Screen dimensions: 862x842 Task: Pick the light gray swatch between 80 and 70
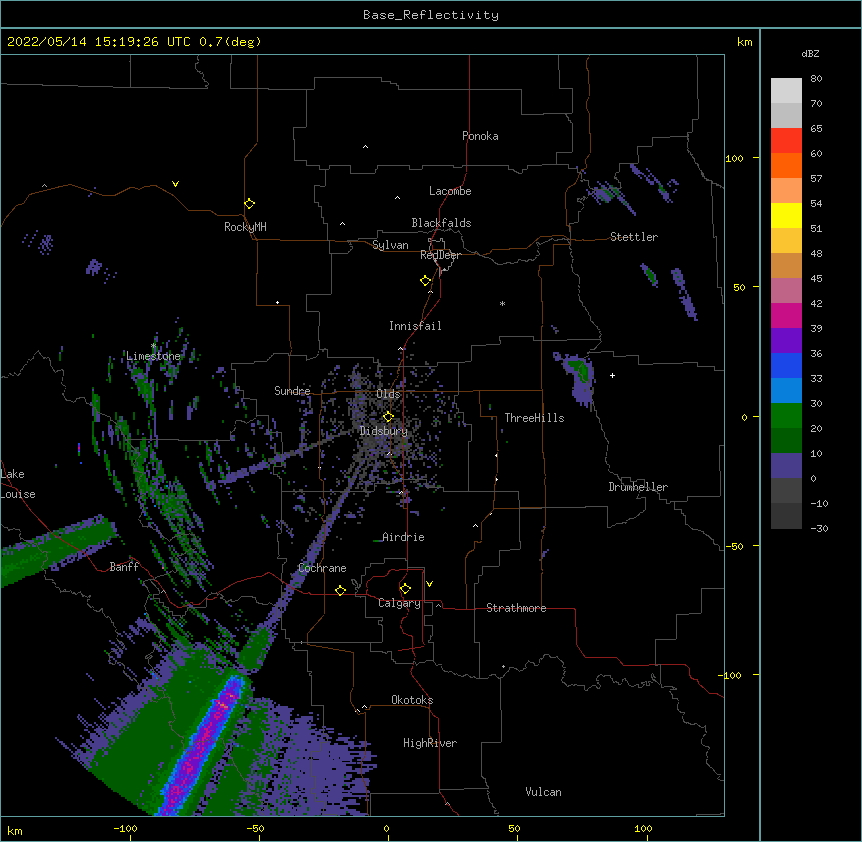(786, 91)
